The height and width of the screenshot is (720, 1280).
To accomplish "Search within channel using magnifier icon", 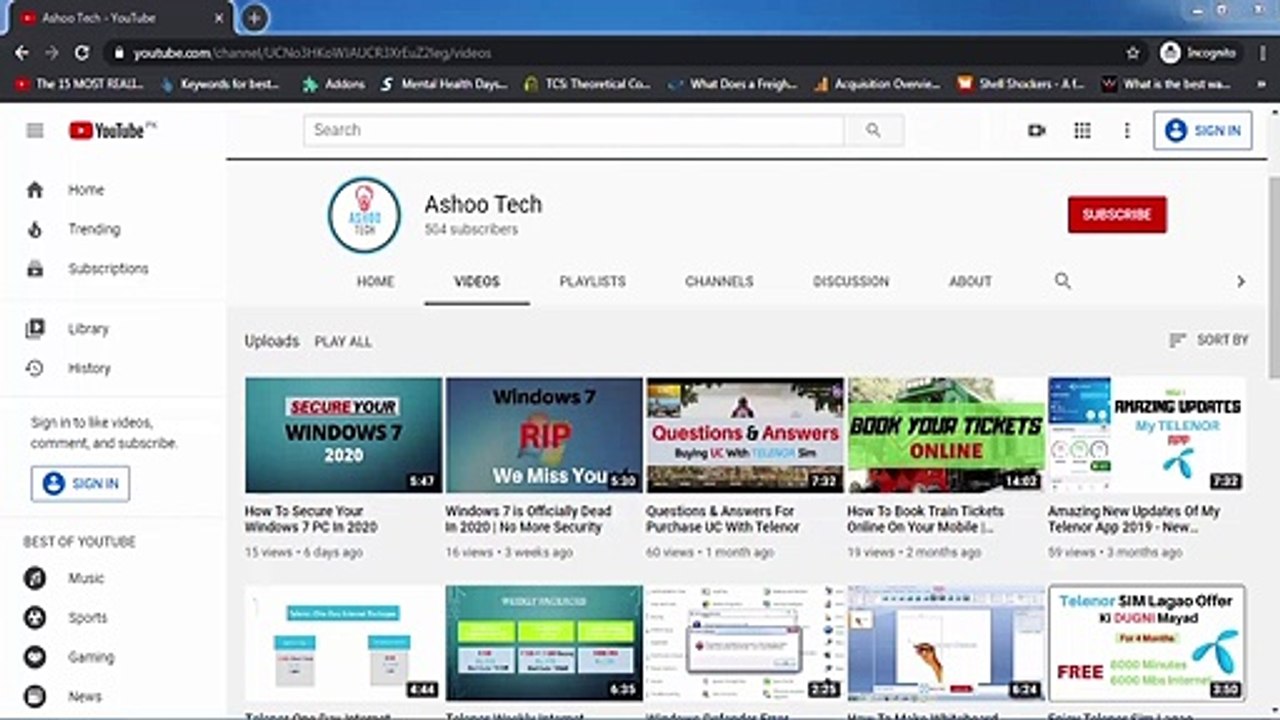I will tap(1063, 281).
